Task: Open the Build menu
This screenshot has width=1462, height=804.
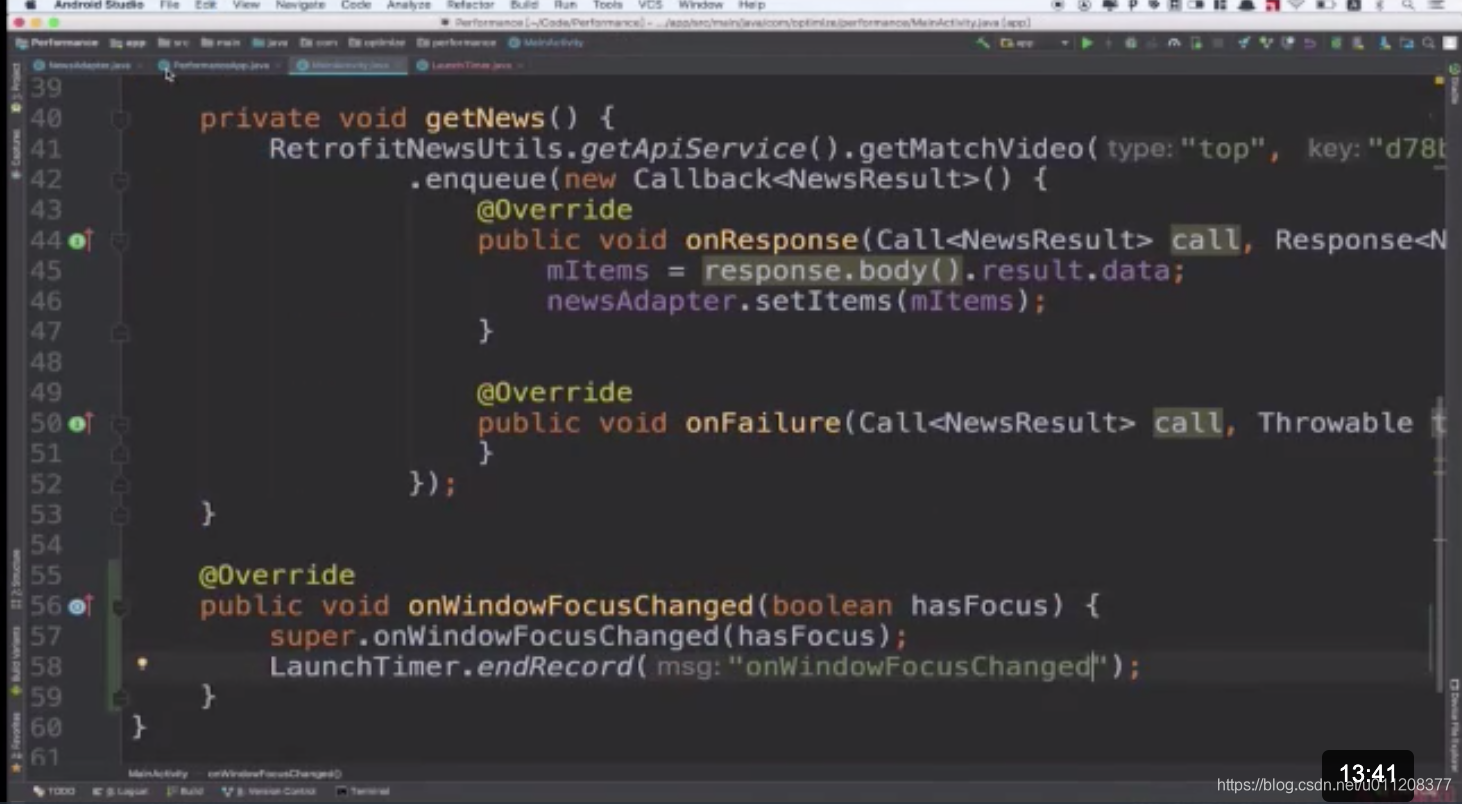Action: pyautogui.click(x=524, y=5)
